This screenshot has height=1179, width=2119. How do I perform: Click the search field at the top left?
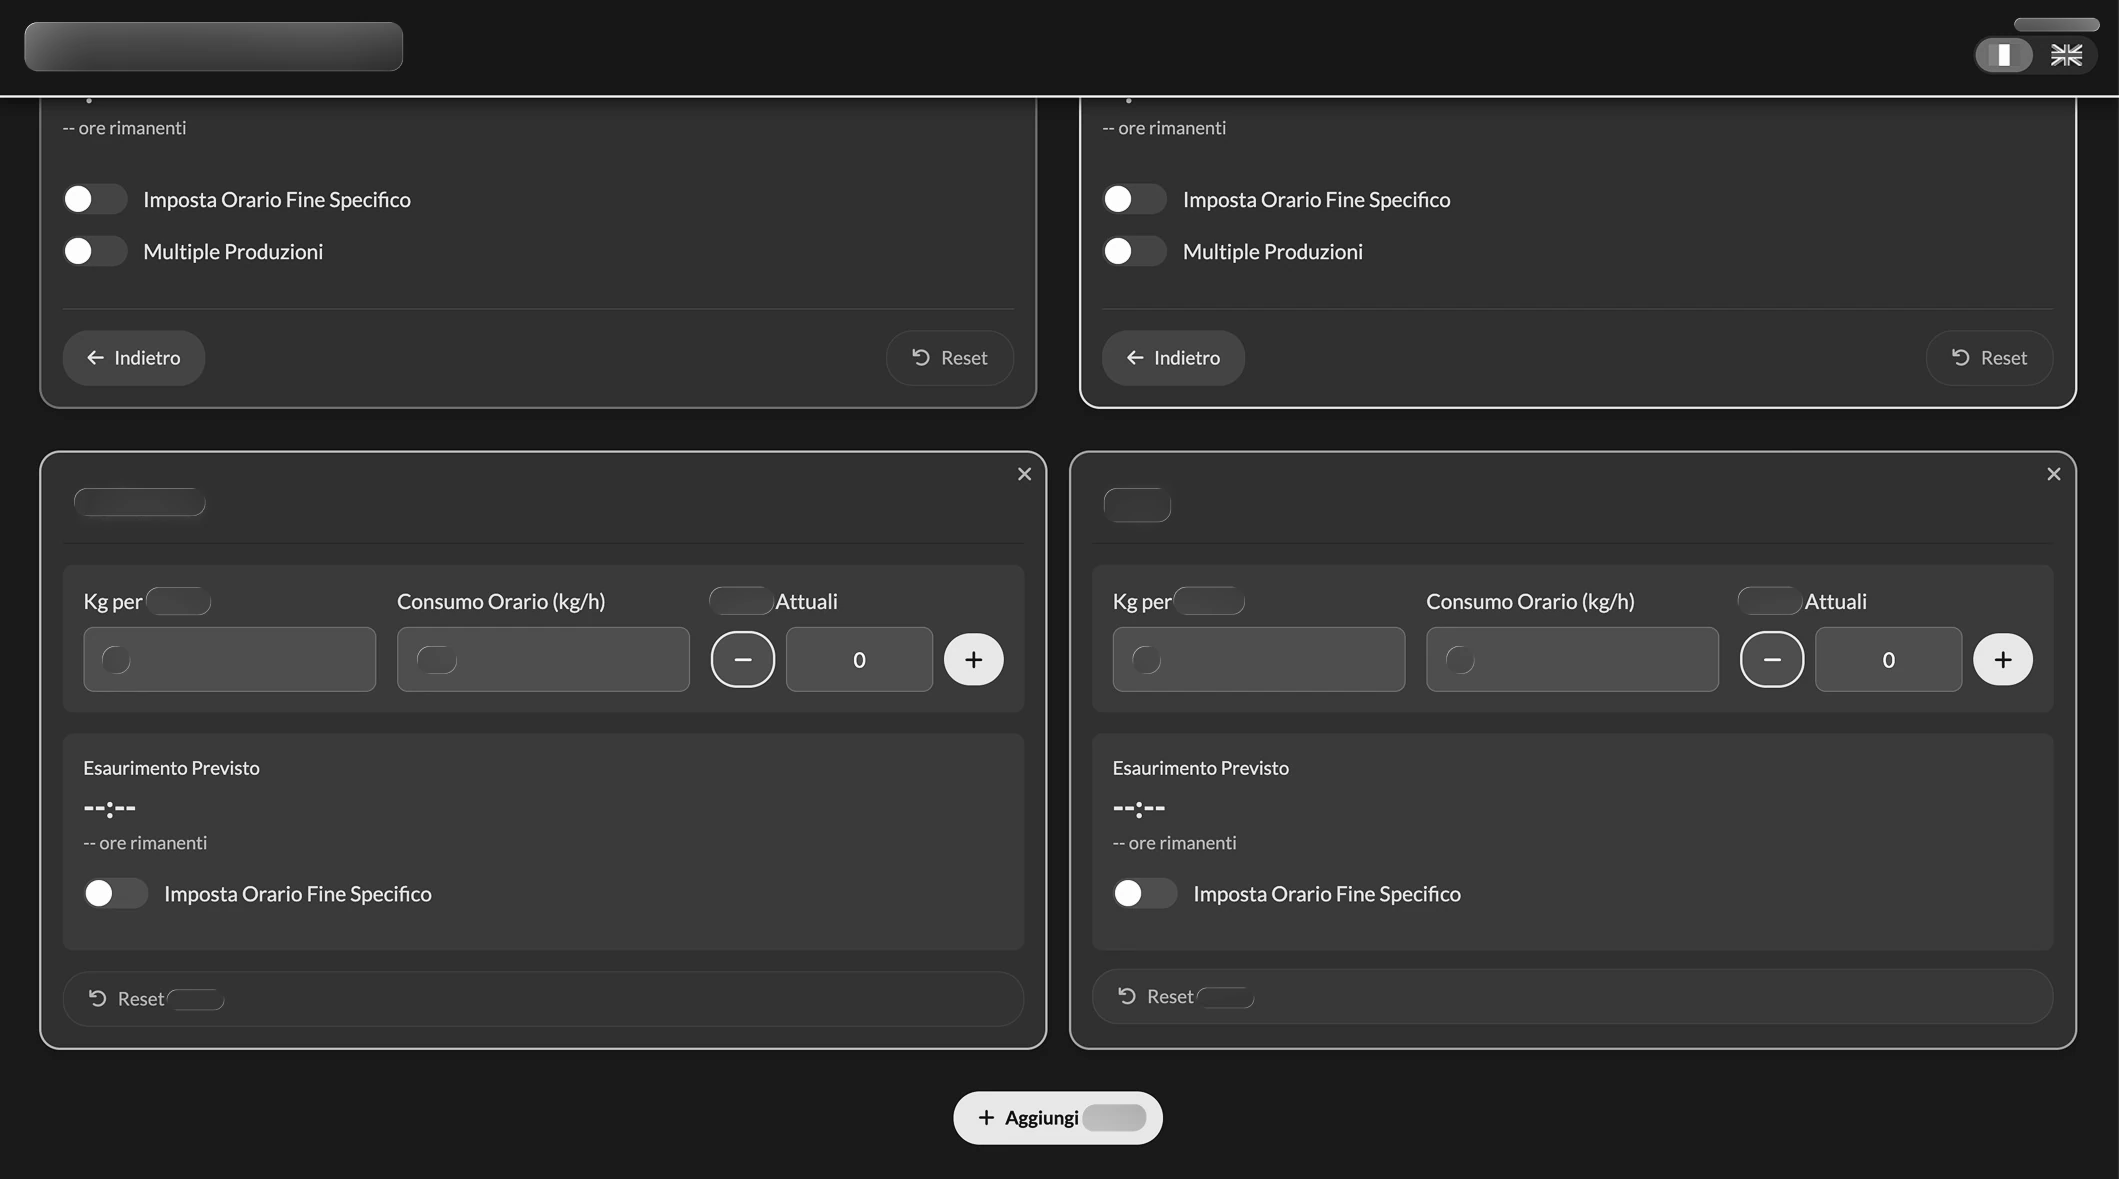coord(213,46)
